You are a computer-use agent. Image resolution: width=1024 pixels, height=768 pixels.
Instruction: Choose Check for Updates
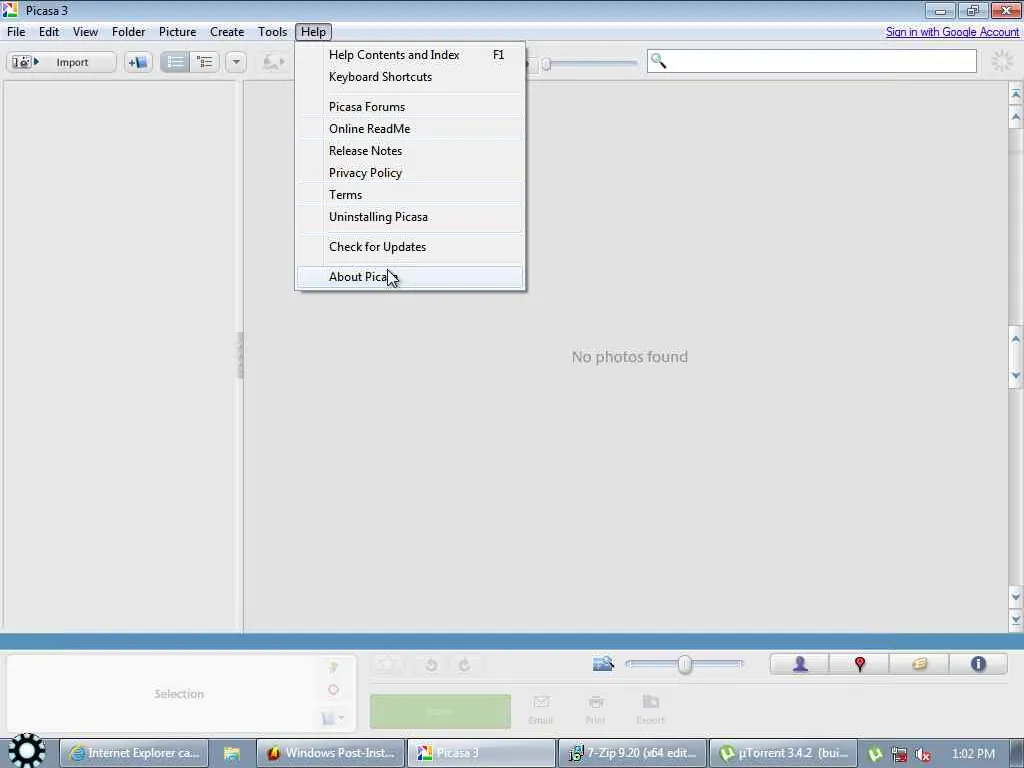click(x=410, y=247)
